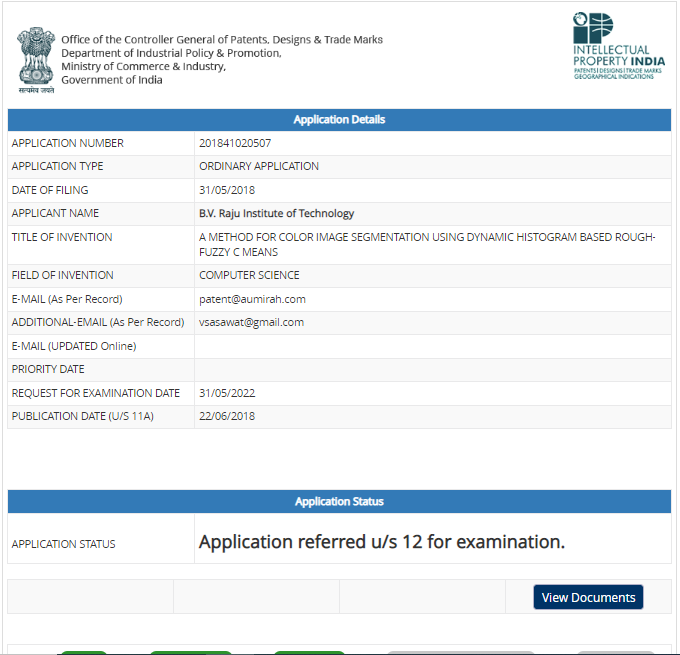The image size is (680, 655).
Task: Click the title of invention text
Action: point(427,245)
